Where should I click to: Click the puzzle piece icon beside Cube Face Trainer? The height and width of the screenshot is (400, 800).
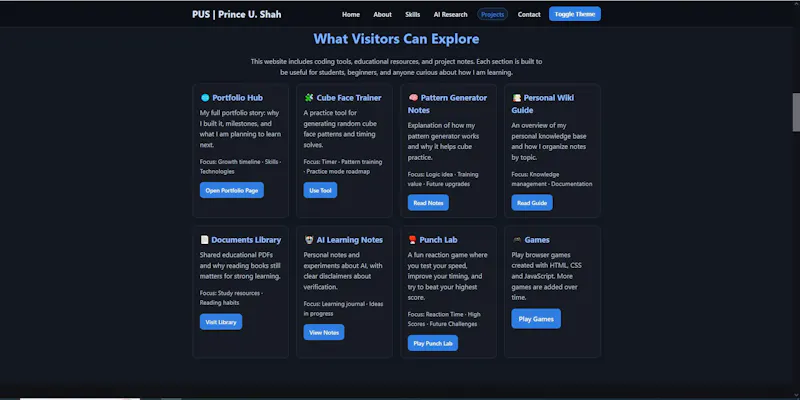pos(309,97)
